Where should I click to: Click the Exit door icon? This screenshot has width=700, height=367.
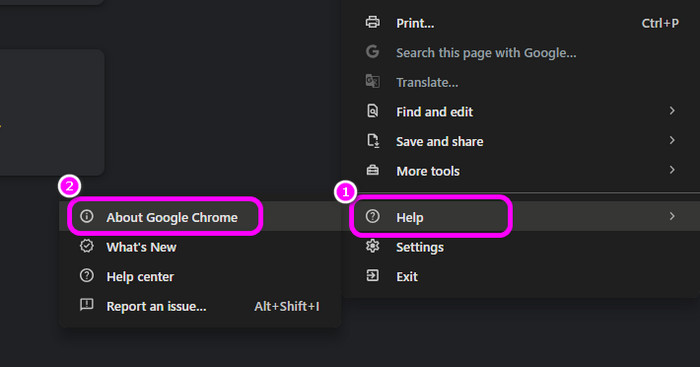(x=372, y=275)
